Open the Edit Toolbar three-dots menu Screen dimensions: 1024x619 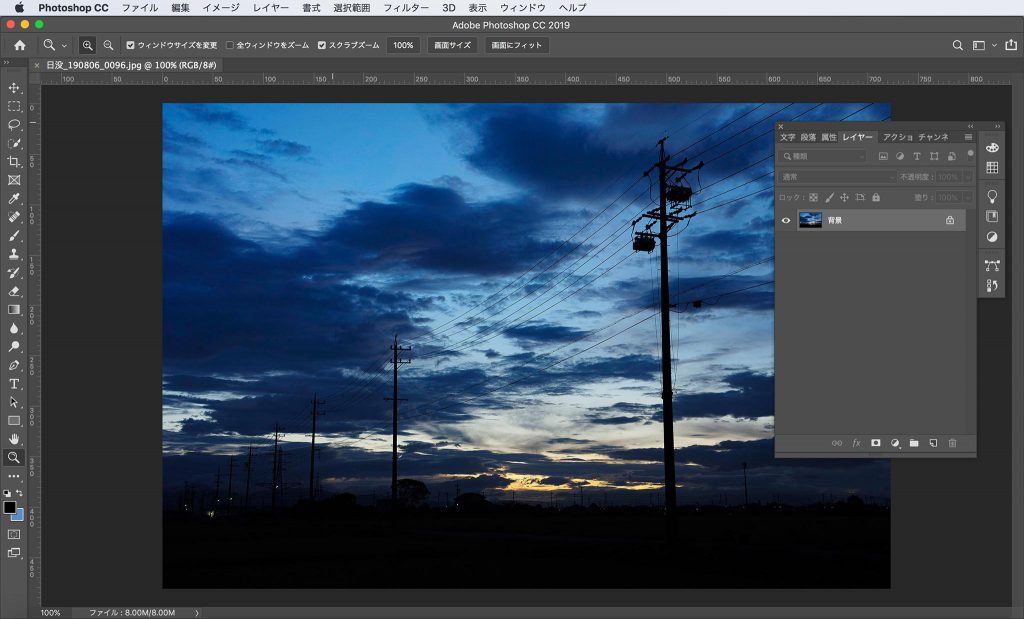pos(14,476)
